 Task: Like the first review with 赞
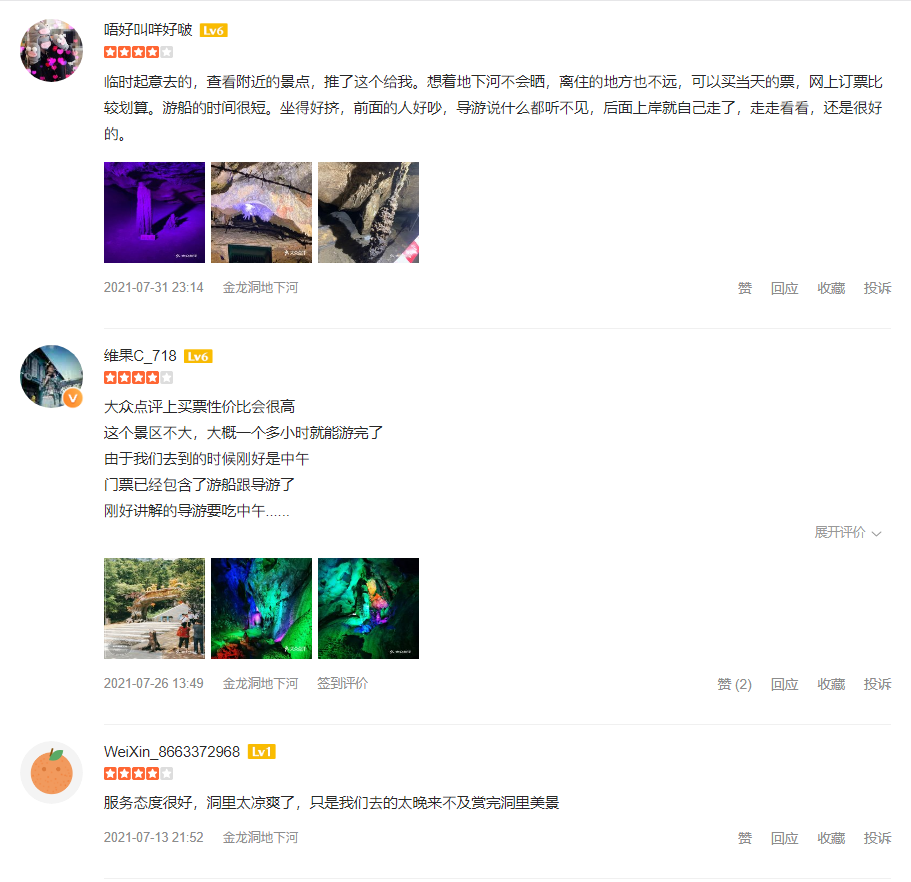[x=744, y=288]
